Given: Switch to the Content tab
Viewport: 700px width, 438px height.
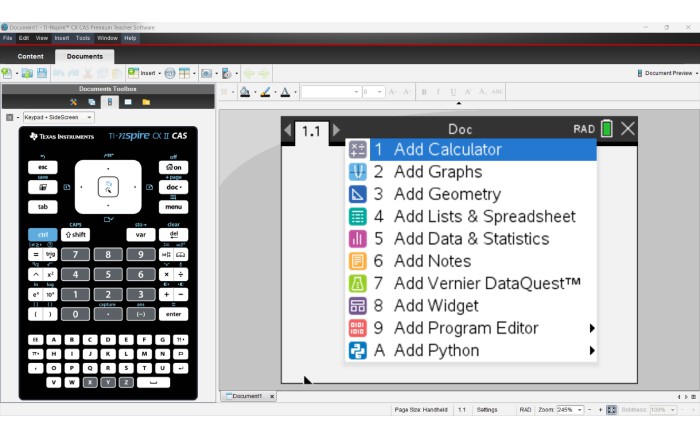Looking at the screenshot, I should click(30, 56).
